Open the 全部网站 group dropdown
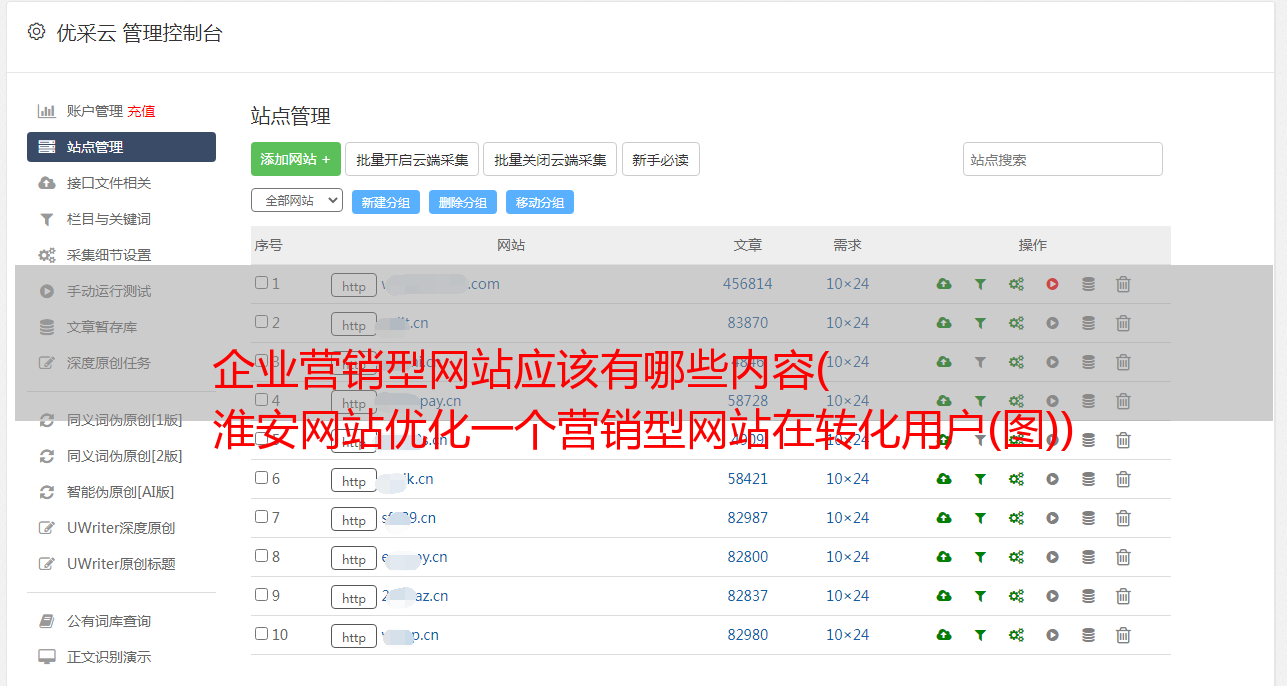 pyautogui.click(x=297, y=201)
